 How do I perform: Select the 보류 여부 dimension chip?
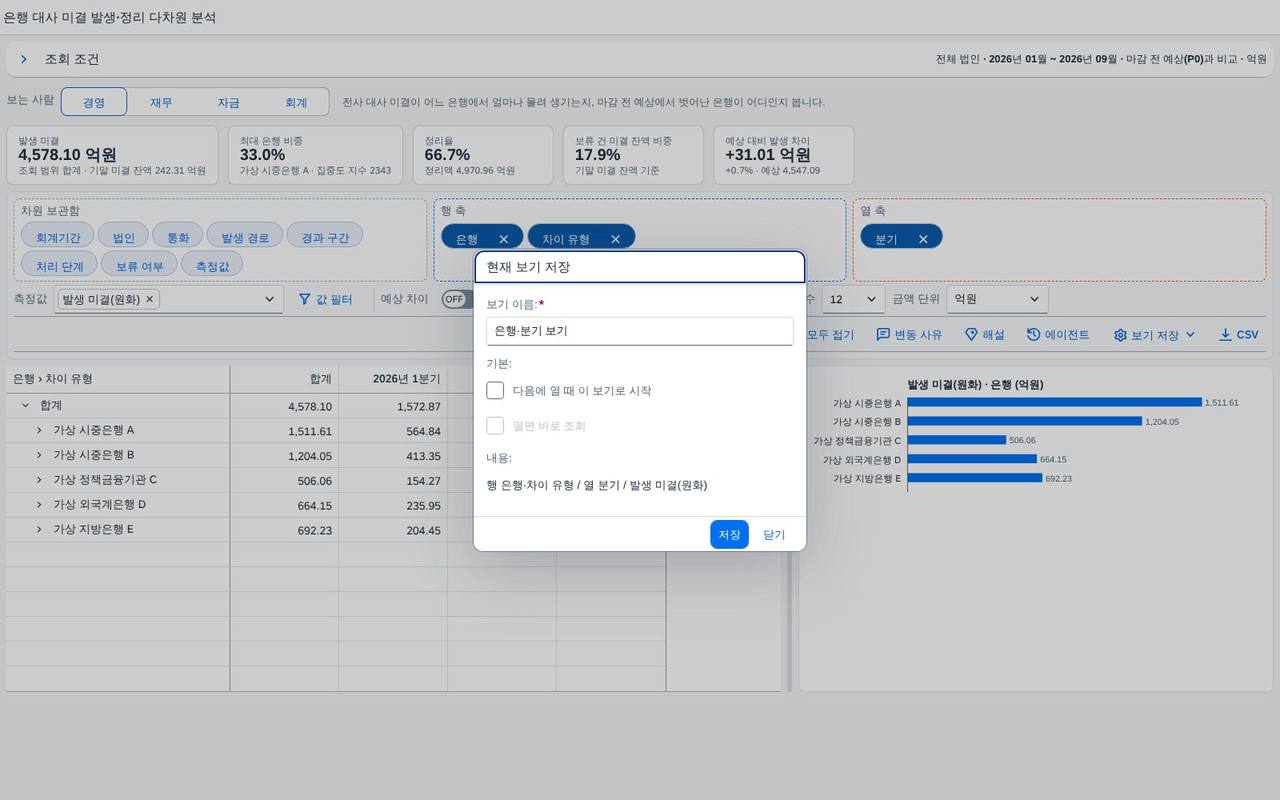tap(140, 264)
